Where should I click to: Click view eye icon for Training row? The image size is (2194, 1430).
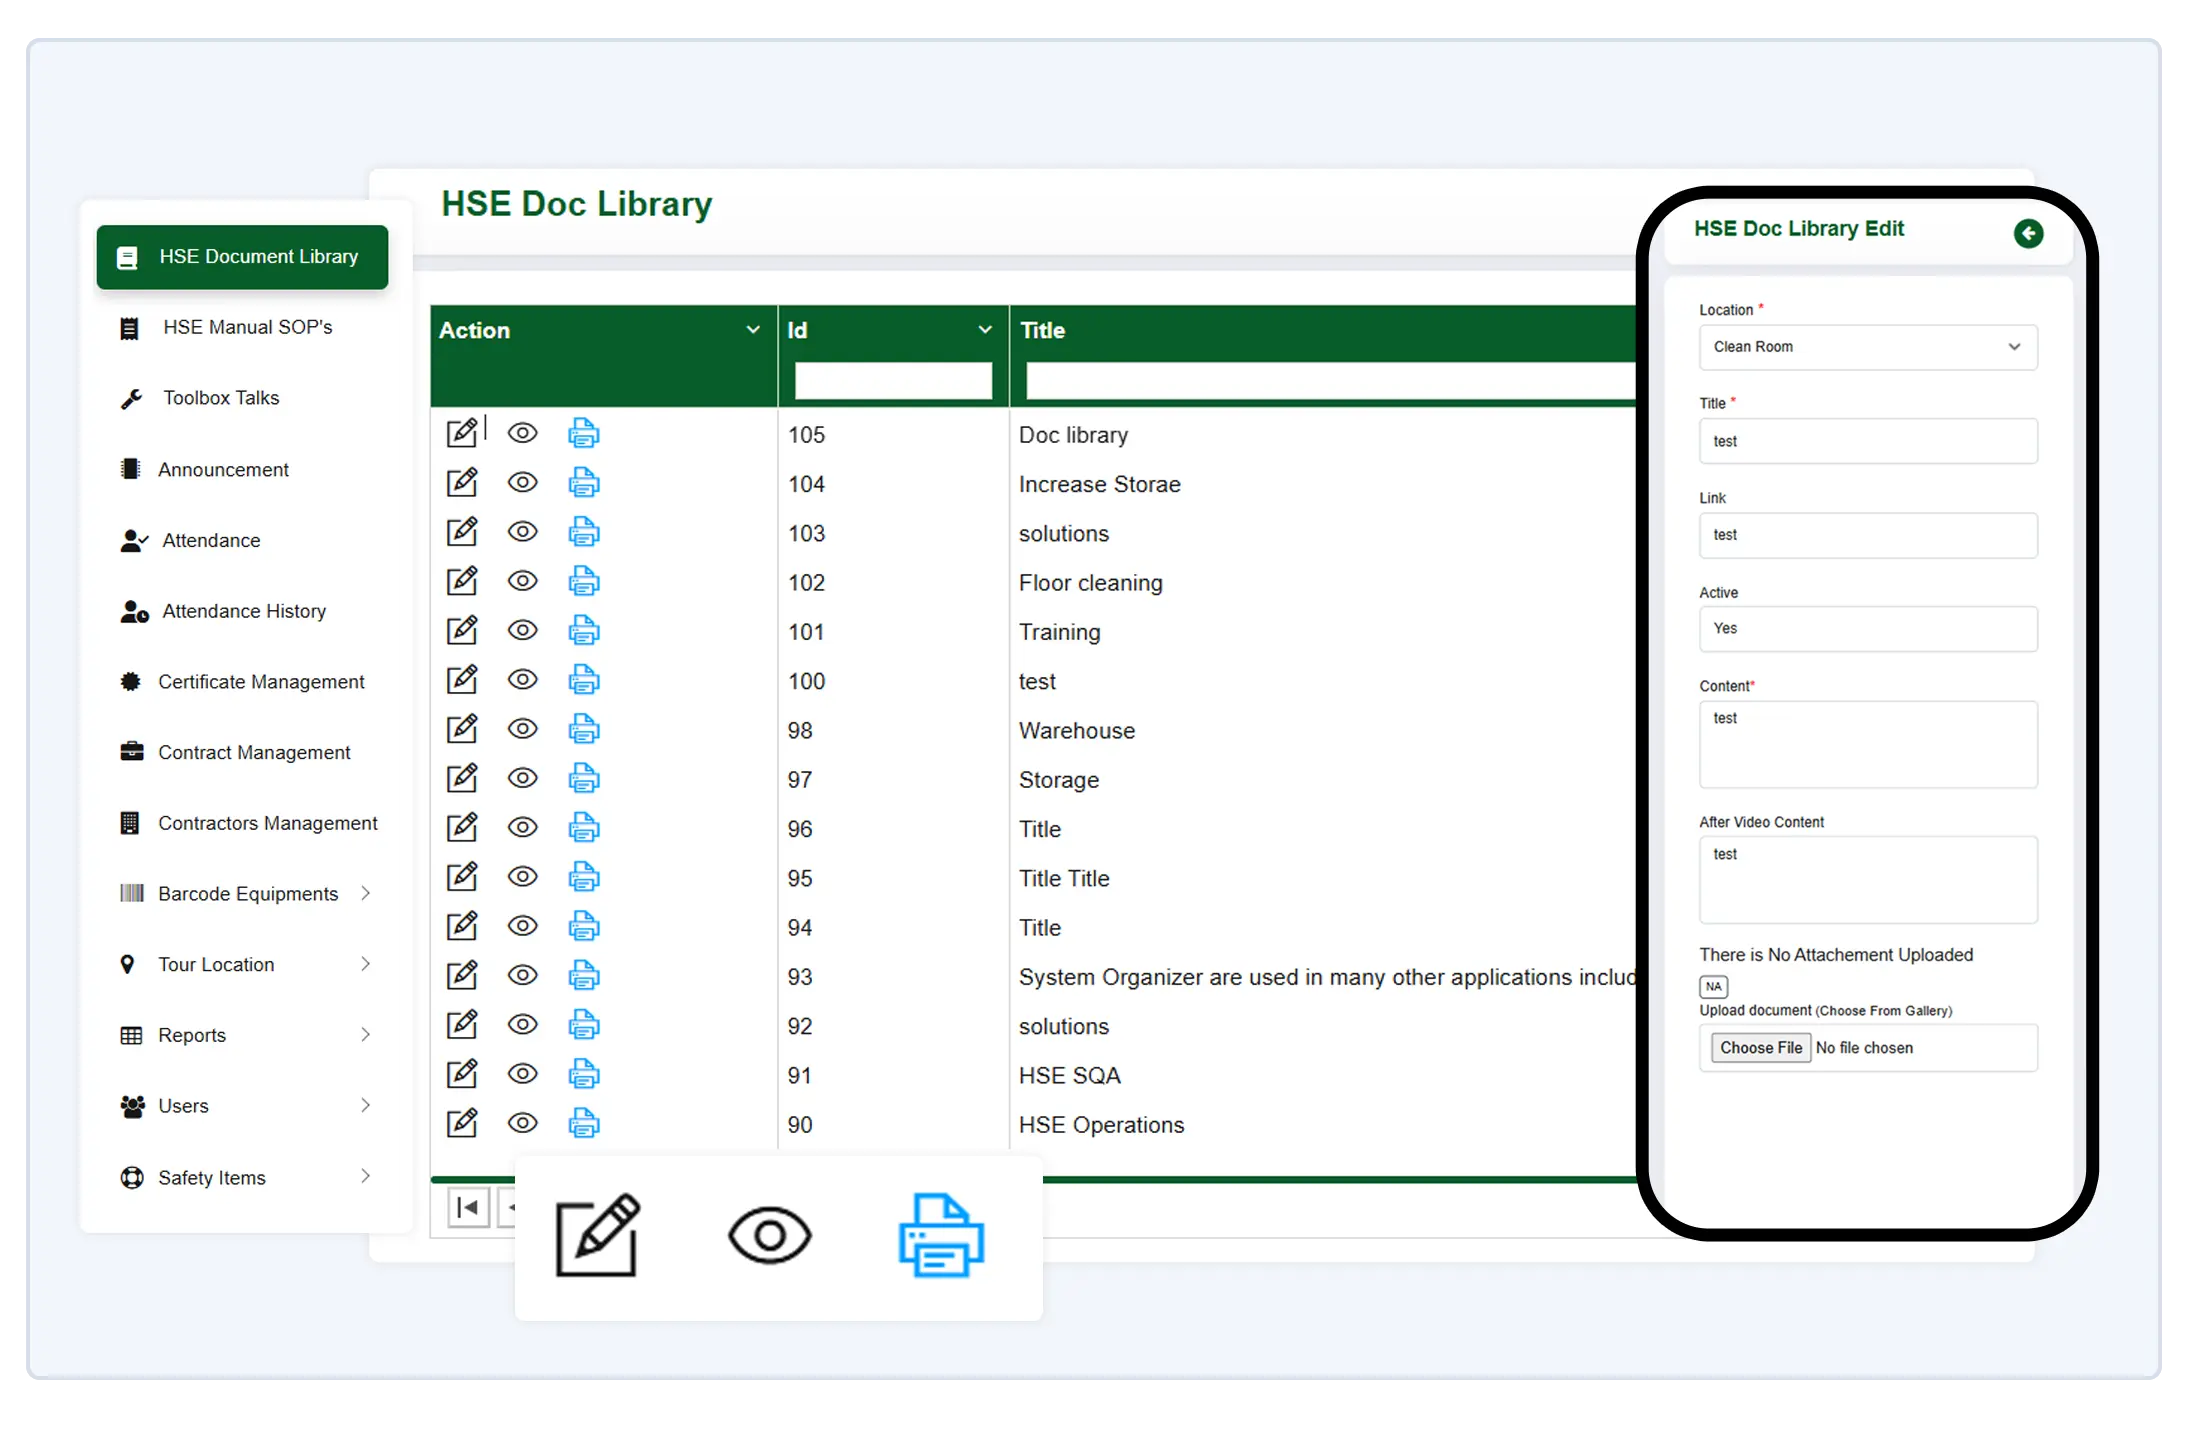pyautogui.click(x=522, y=630)
